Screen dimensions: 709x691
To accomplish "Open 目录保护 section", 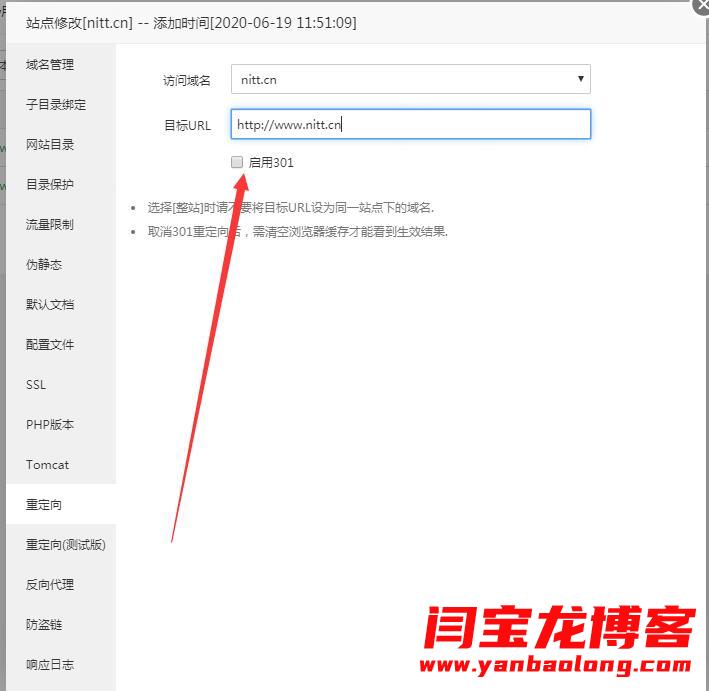I will (50, 185).
